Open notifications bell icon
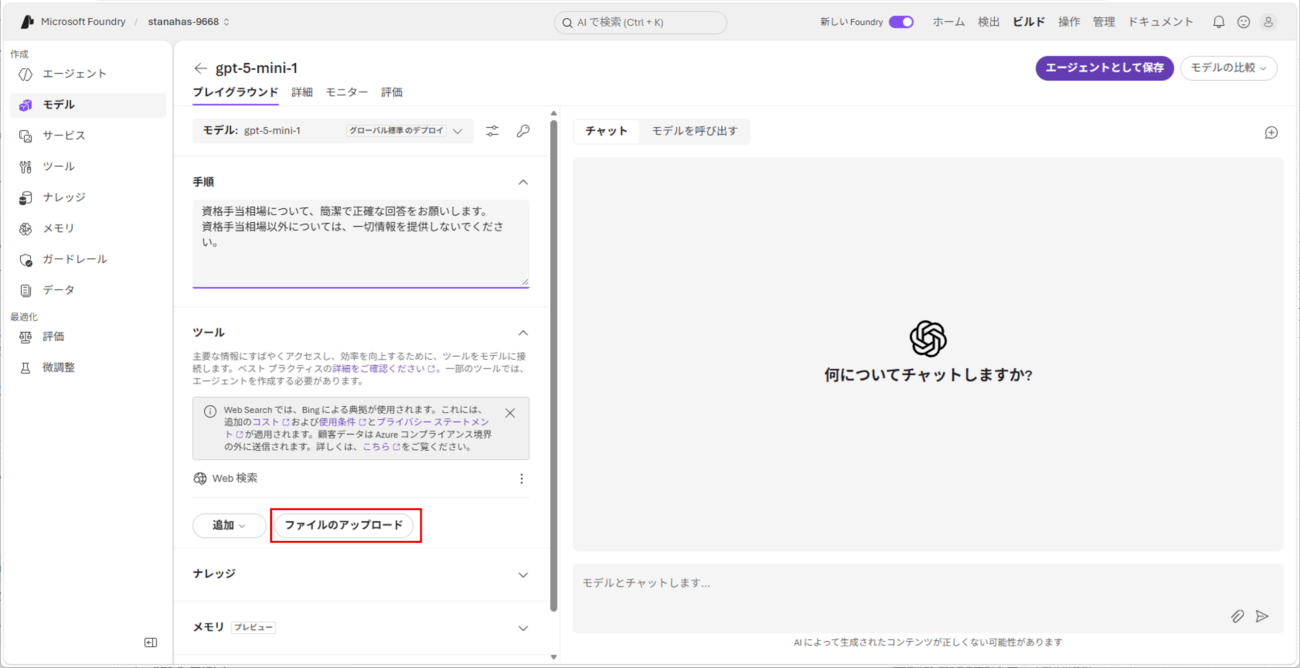The height and width of the screenshot is (668, 1300). pos(1218,22)
